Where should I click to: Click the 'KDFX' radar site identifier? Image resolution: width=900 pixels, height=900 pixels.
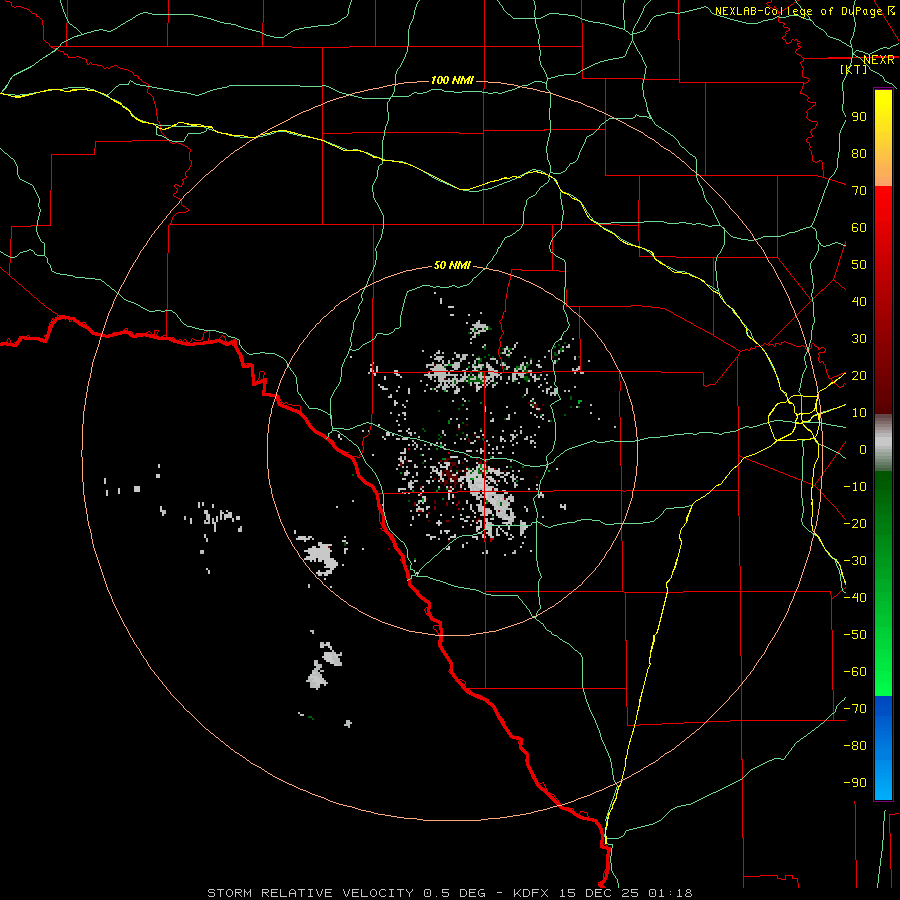pyautogui.click(x=532, y=893)
